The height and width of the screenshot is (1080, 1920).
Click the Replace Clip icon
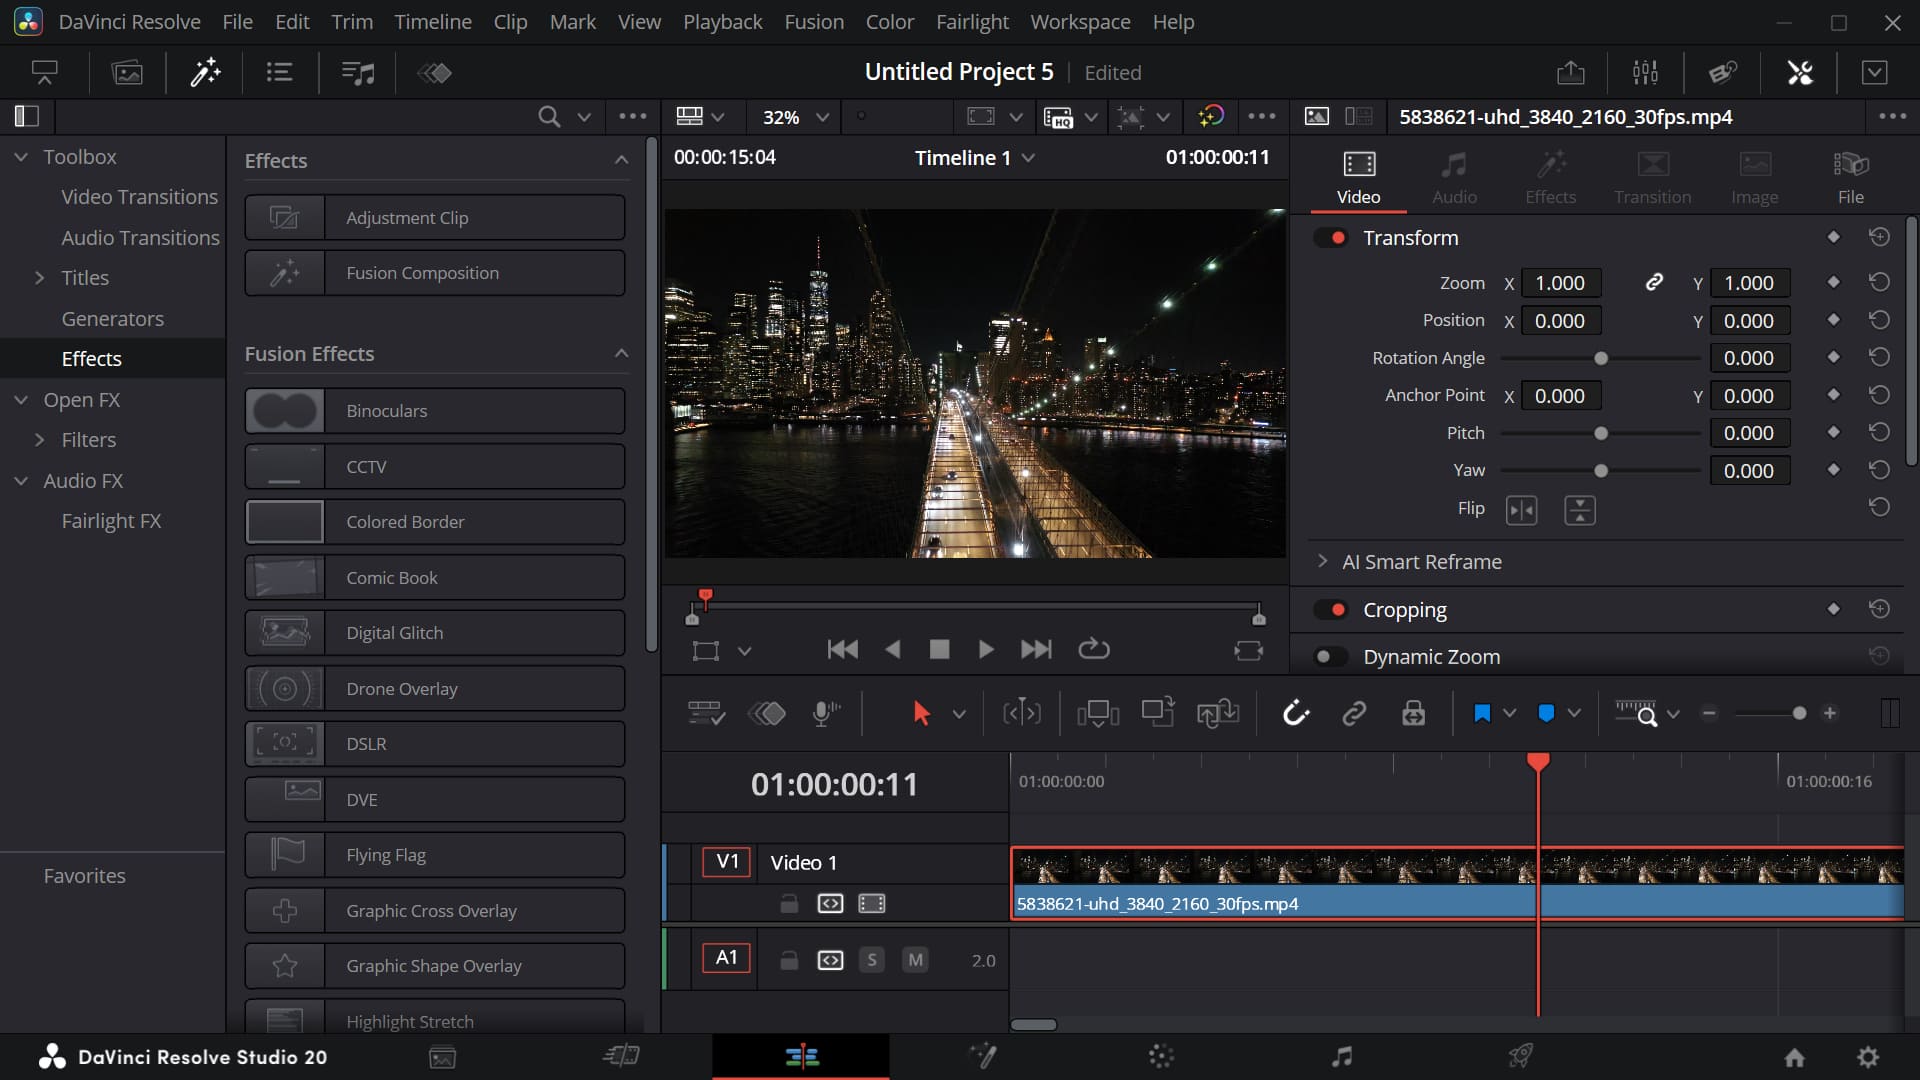[1217, 713]
